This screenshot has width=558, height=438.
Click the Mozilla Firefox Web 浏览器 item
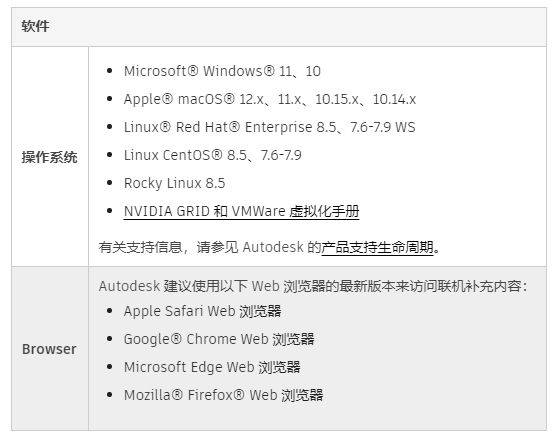coord(223,395)
